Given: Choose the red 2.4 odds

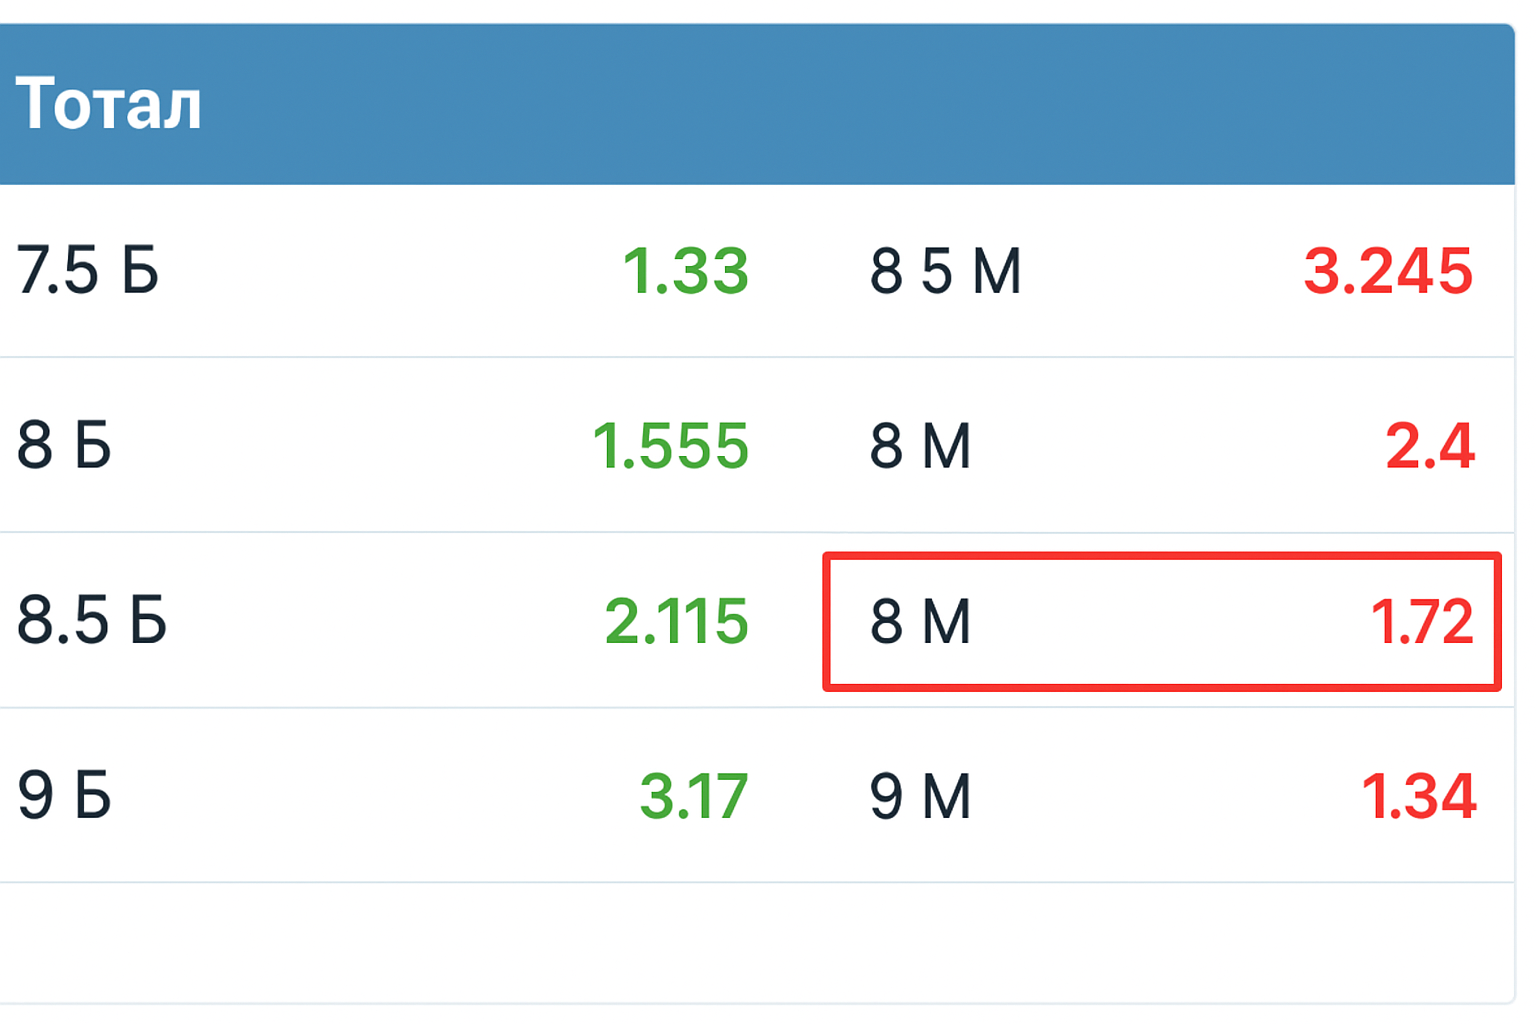Looking at the screenshot, I should click(1430, 446).
